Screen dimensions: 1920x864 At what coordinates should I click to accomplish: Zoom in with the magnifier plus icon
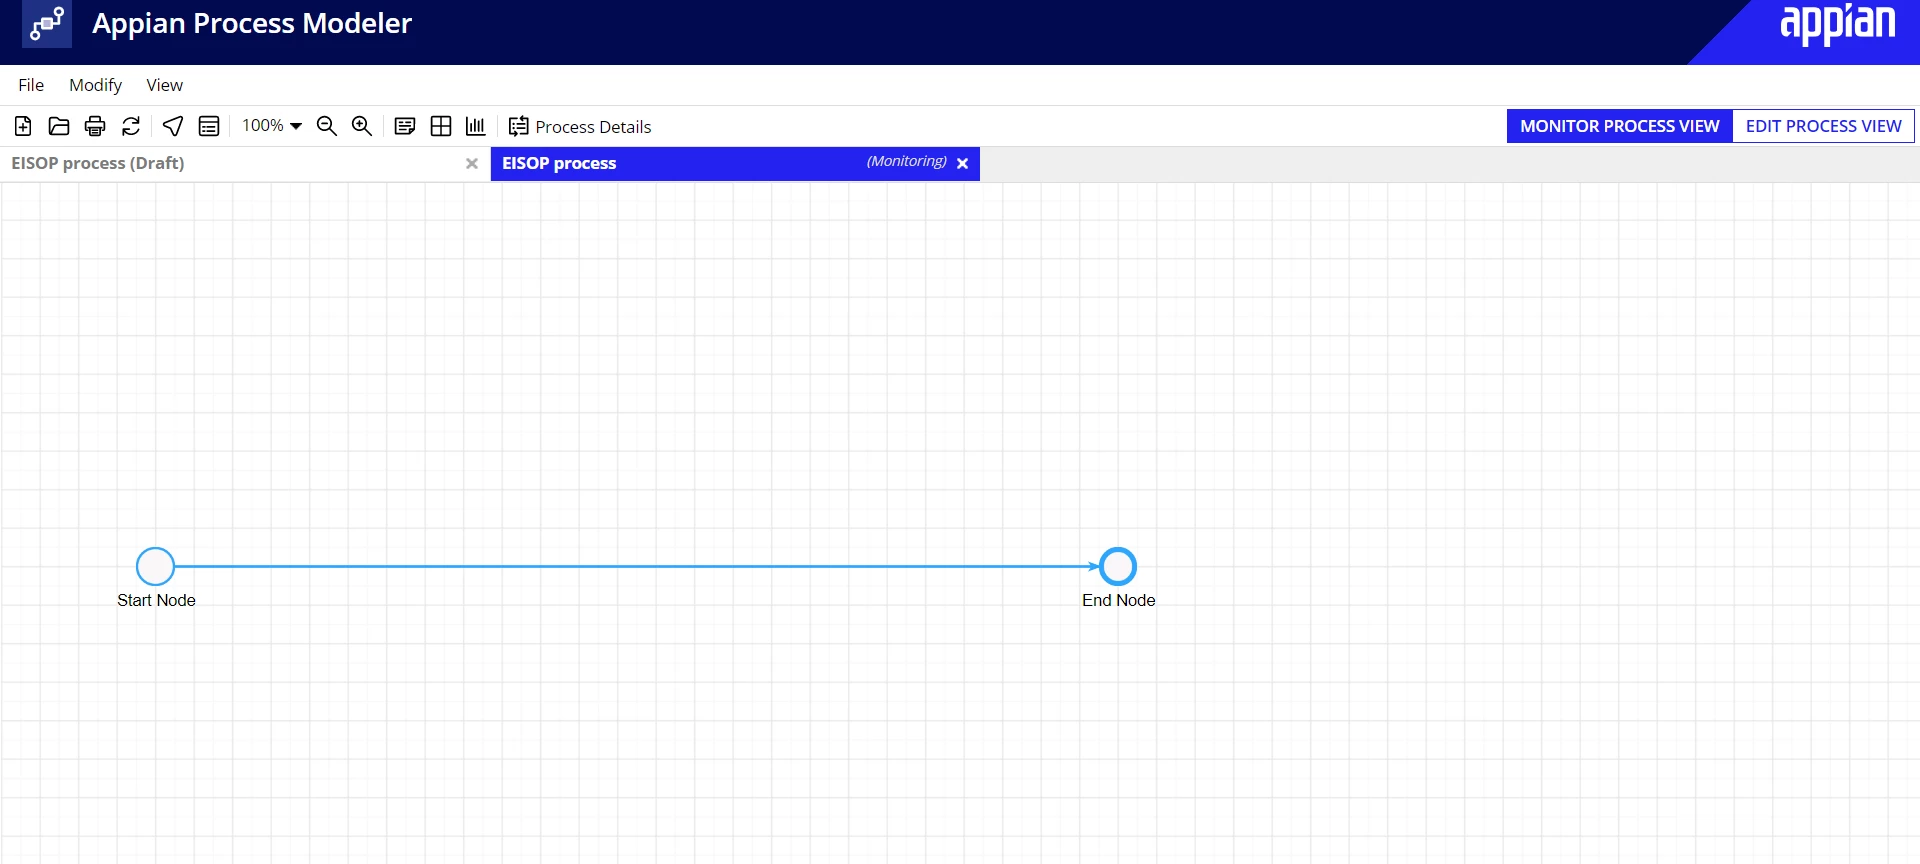362,126
